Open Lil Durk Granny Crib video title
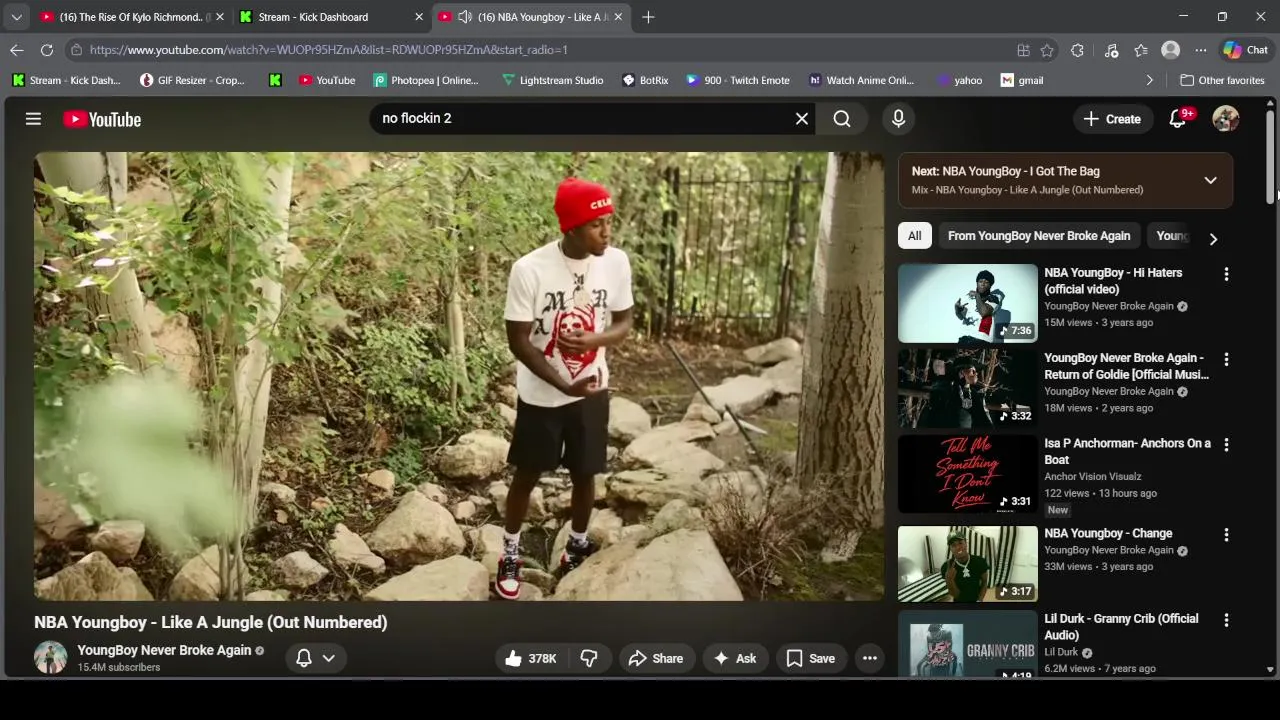Viewport: 1280px width, 720px height. click(x=1121, y=627)
